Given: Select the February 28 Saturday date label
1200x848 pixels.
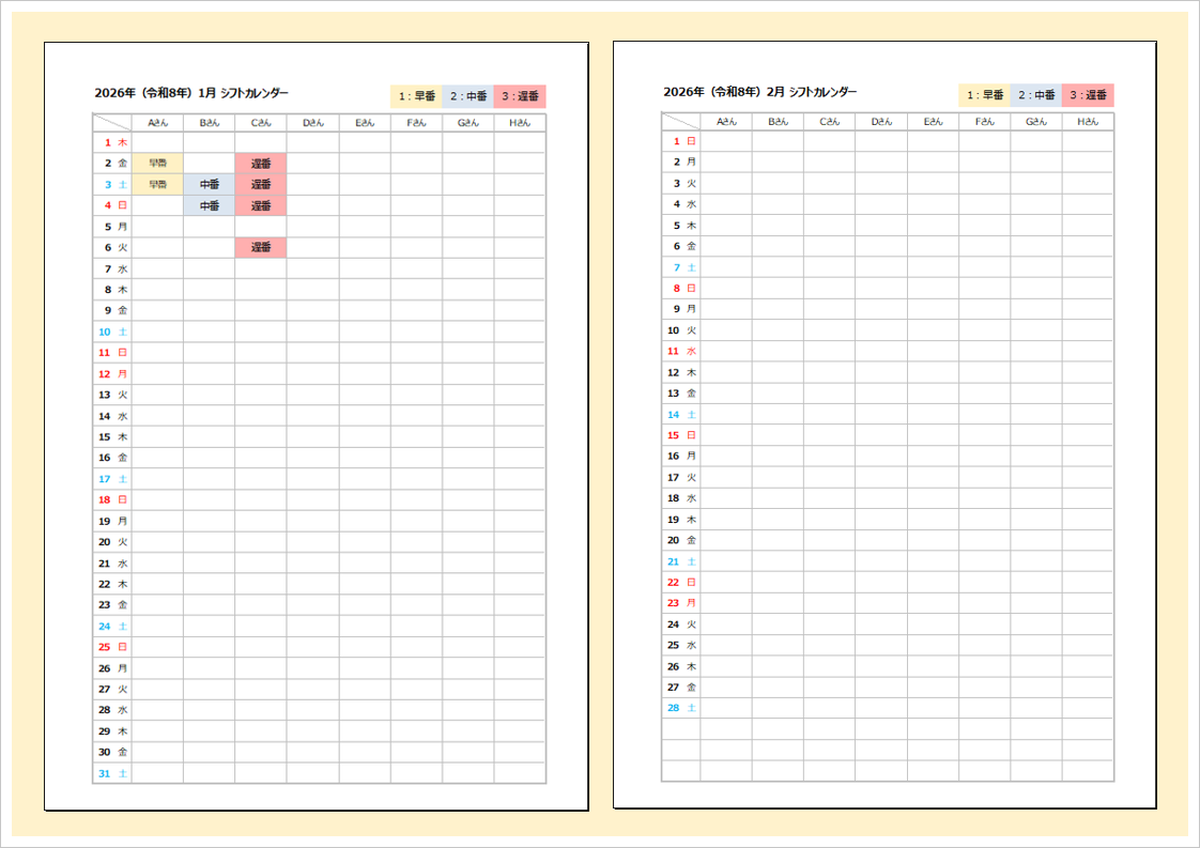Looking at the screenshot, I should click(681, 708).
